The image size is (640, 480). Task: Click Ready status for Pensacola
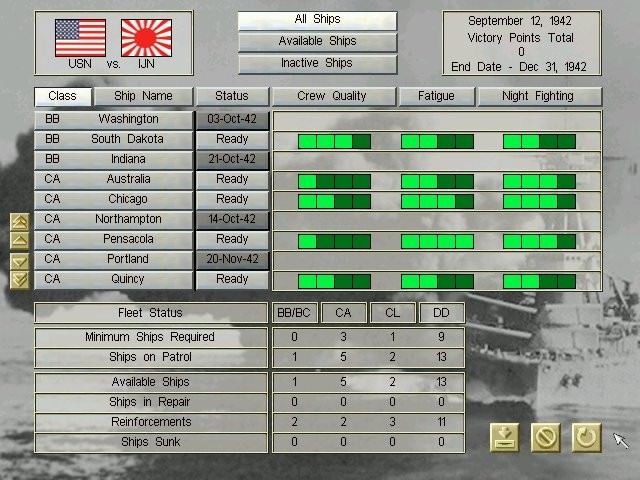231,239
